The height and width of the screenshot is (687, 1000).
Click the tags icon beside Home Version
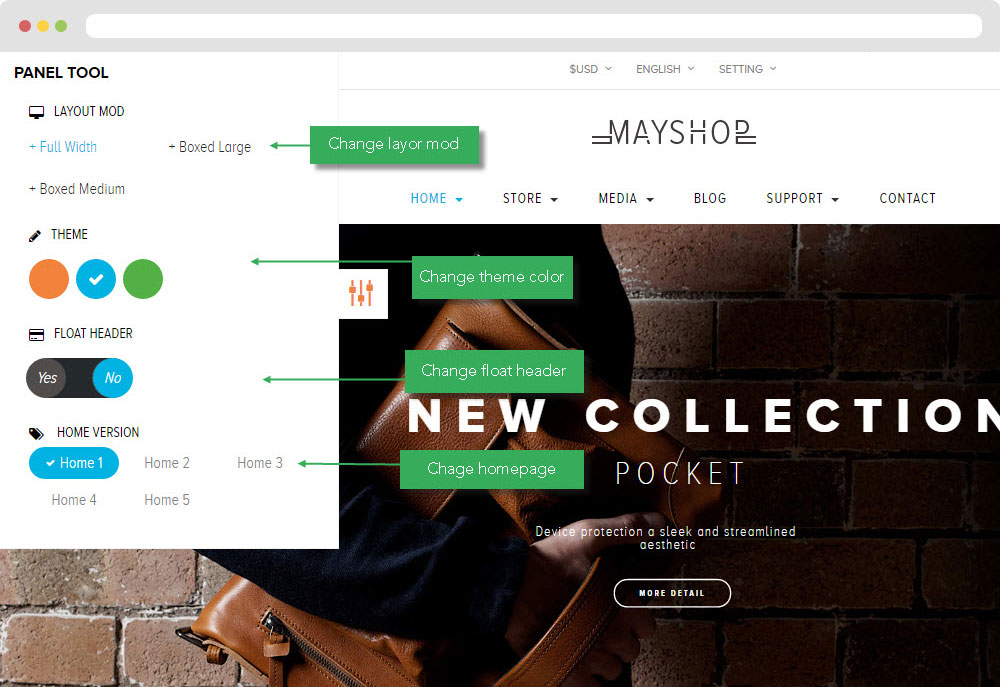click(x=36, y=434)
